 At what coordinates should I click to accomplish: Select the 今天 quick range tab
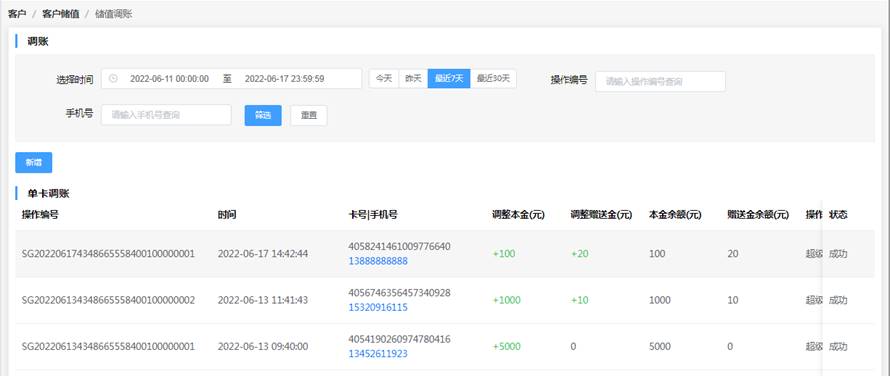coord(384,78)
